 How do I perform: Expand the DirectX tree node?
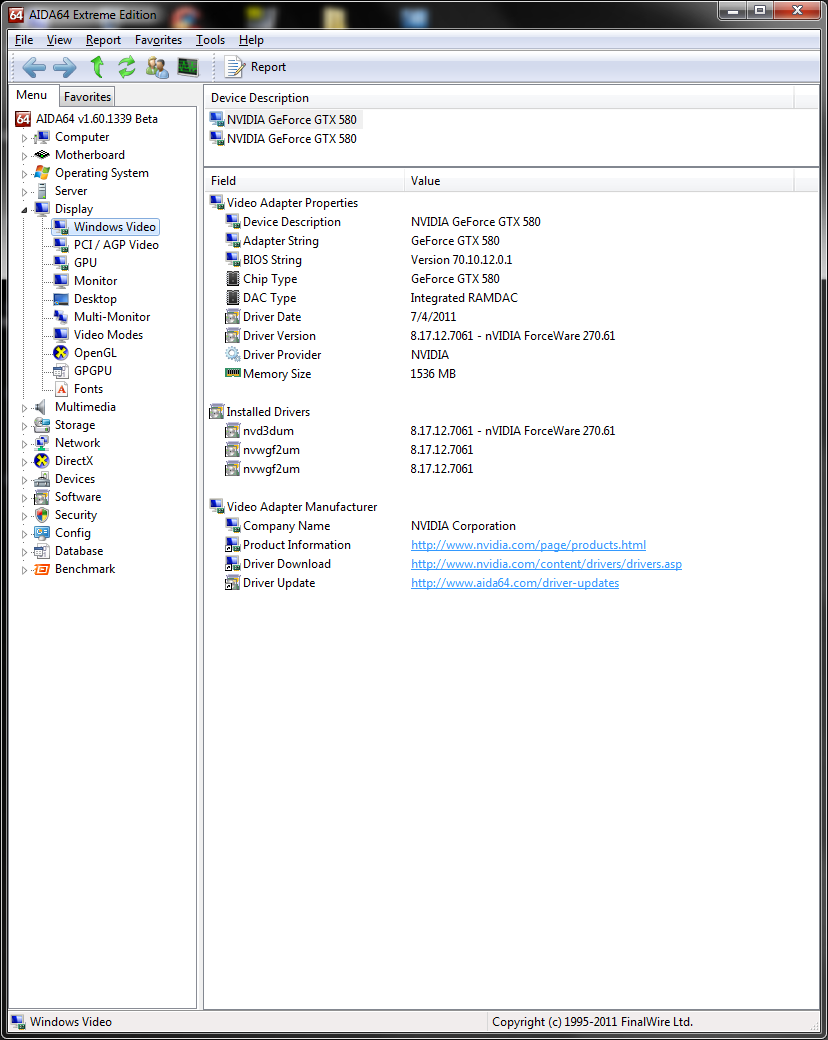pos(25,462)
